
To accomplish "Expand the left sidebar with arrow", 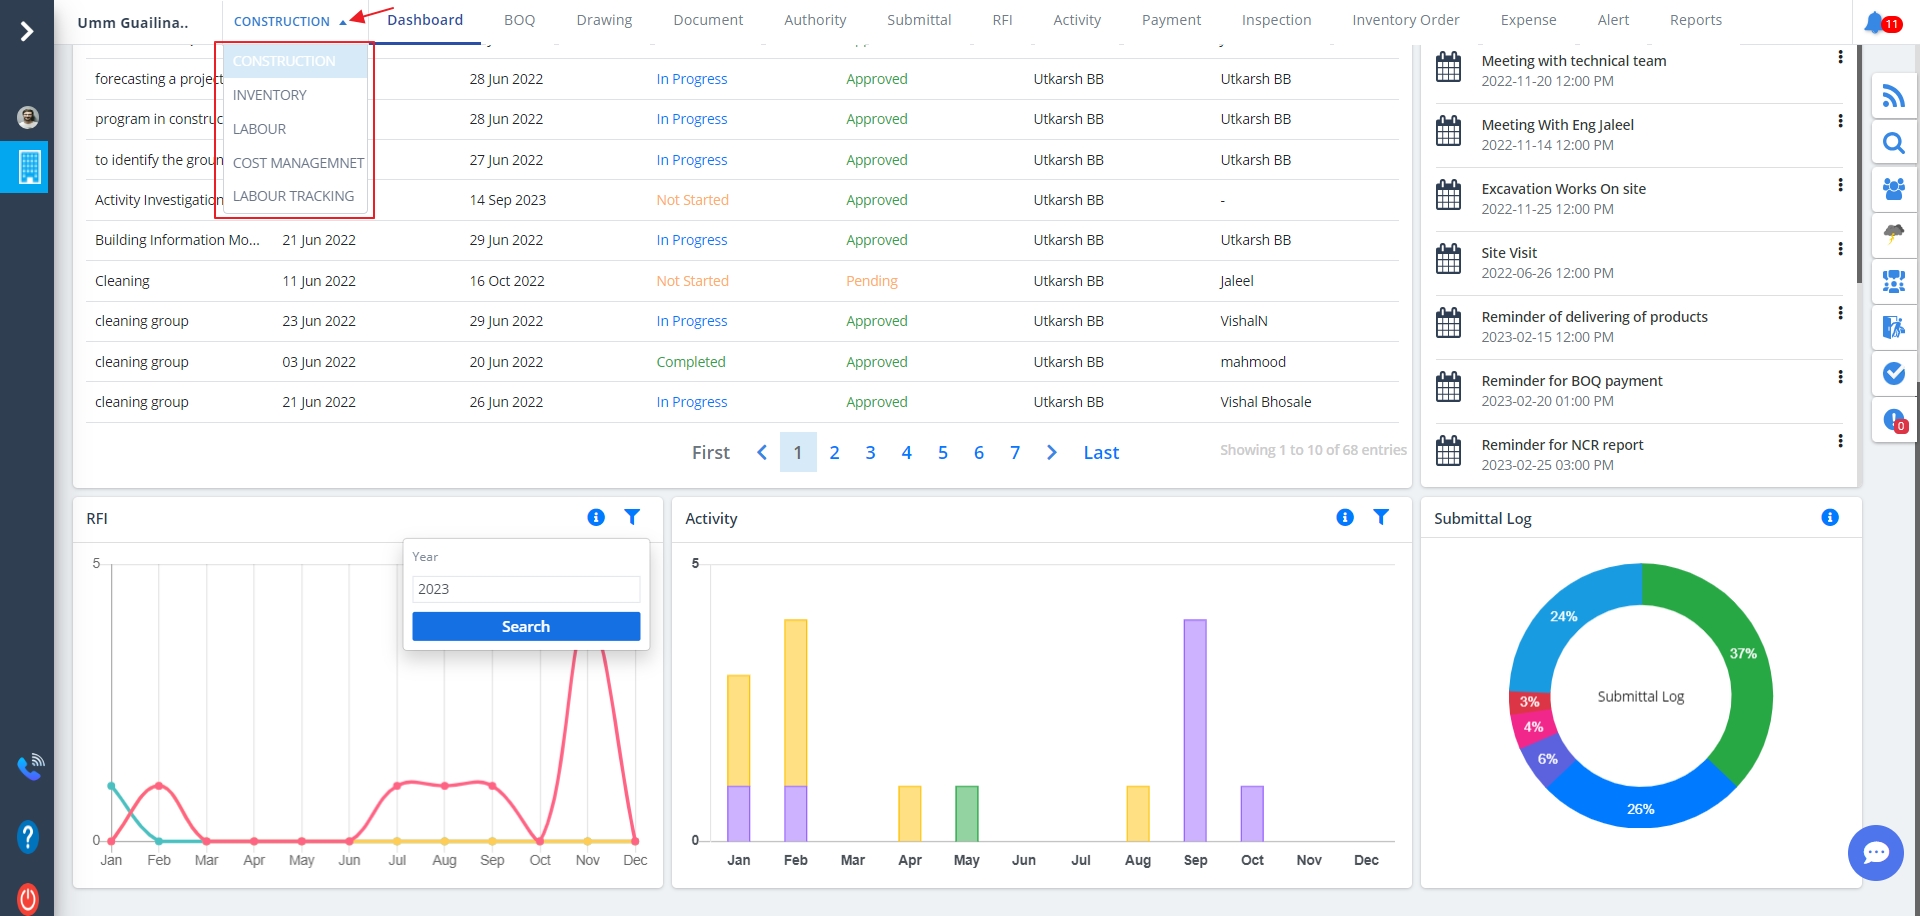I will point(27,32).
